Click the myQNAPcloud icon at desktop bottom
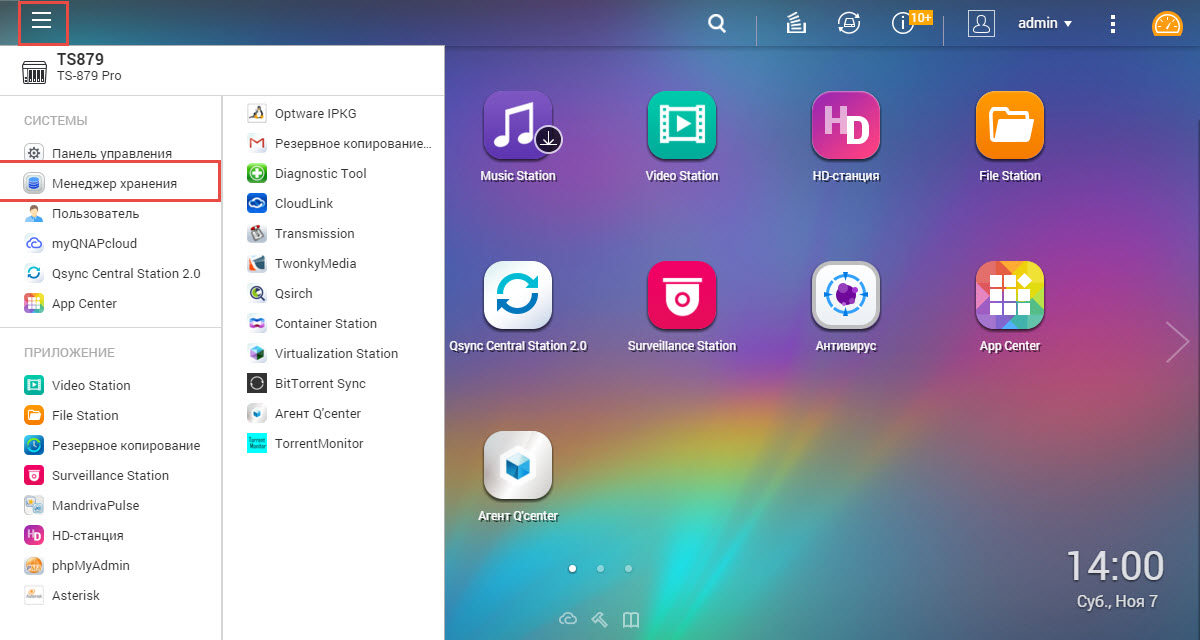Image resolution: width=1200 pixels, height=640 pixels. point(568,620)
